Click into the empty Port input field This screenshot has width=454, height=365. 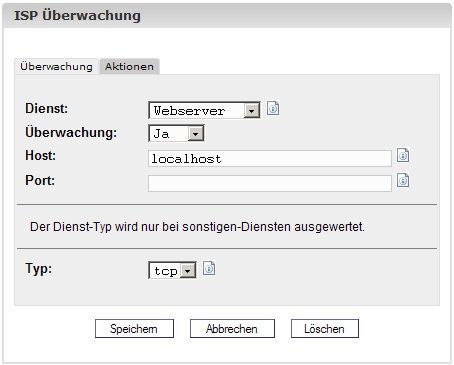point(270,184)
